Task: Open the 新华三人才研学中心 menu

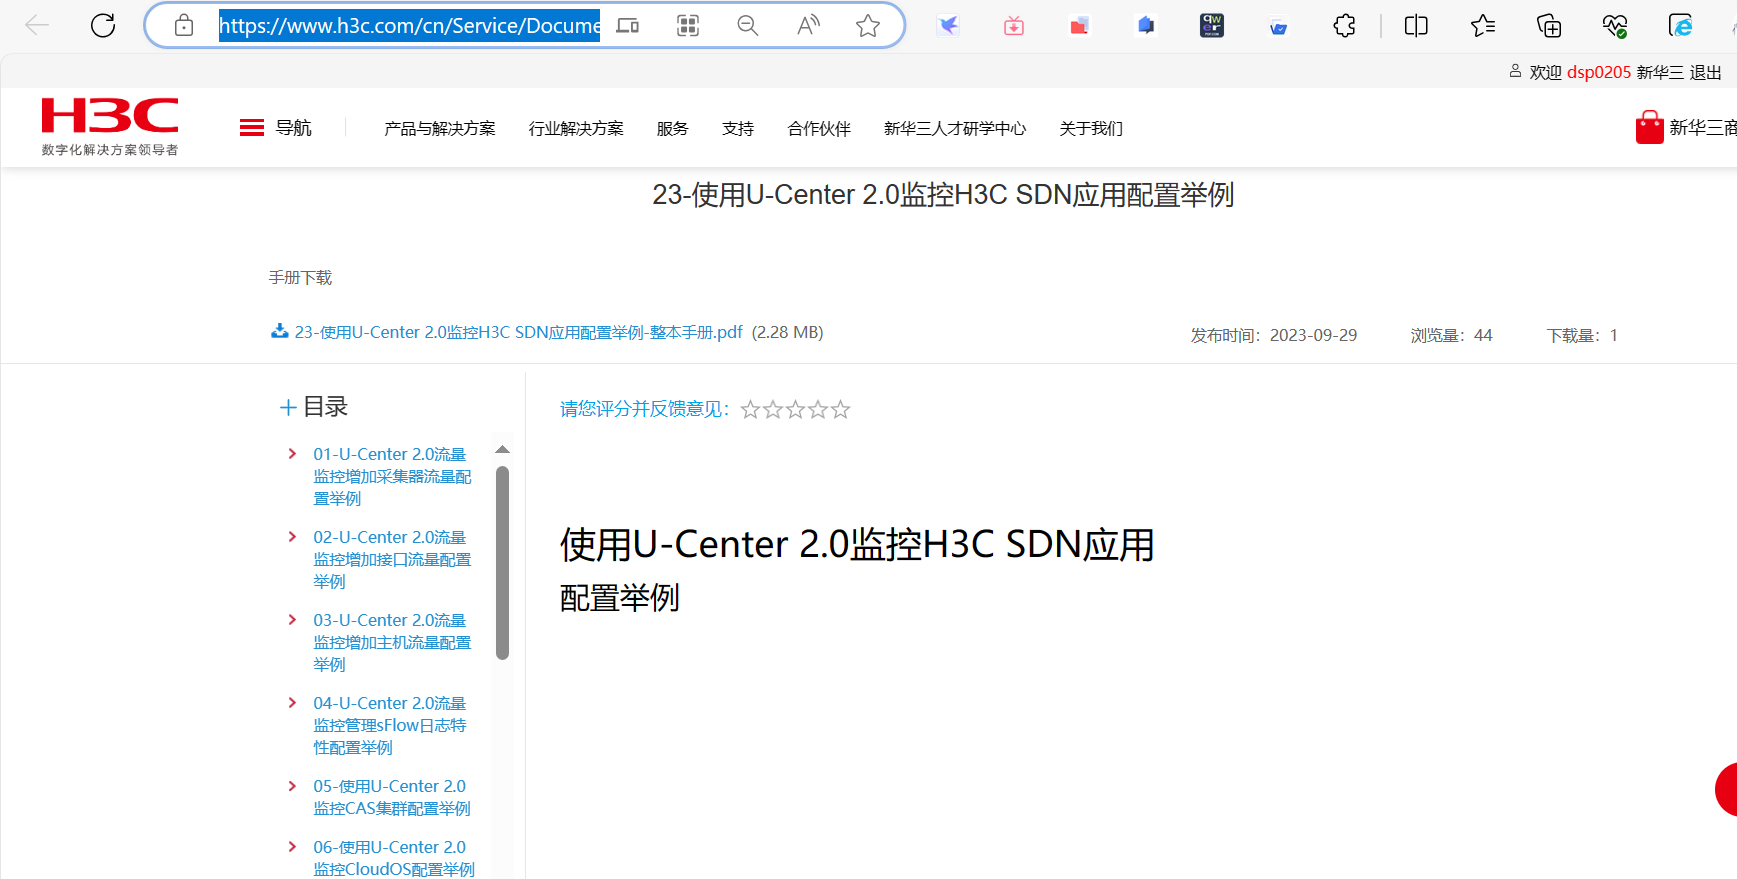Action: click(955, 128)
